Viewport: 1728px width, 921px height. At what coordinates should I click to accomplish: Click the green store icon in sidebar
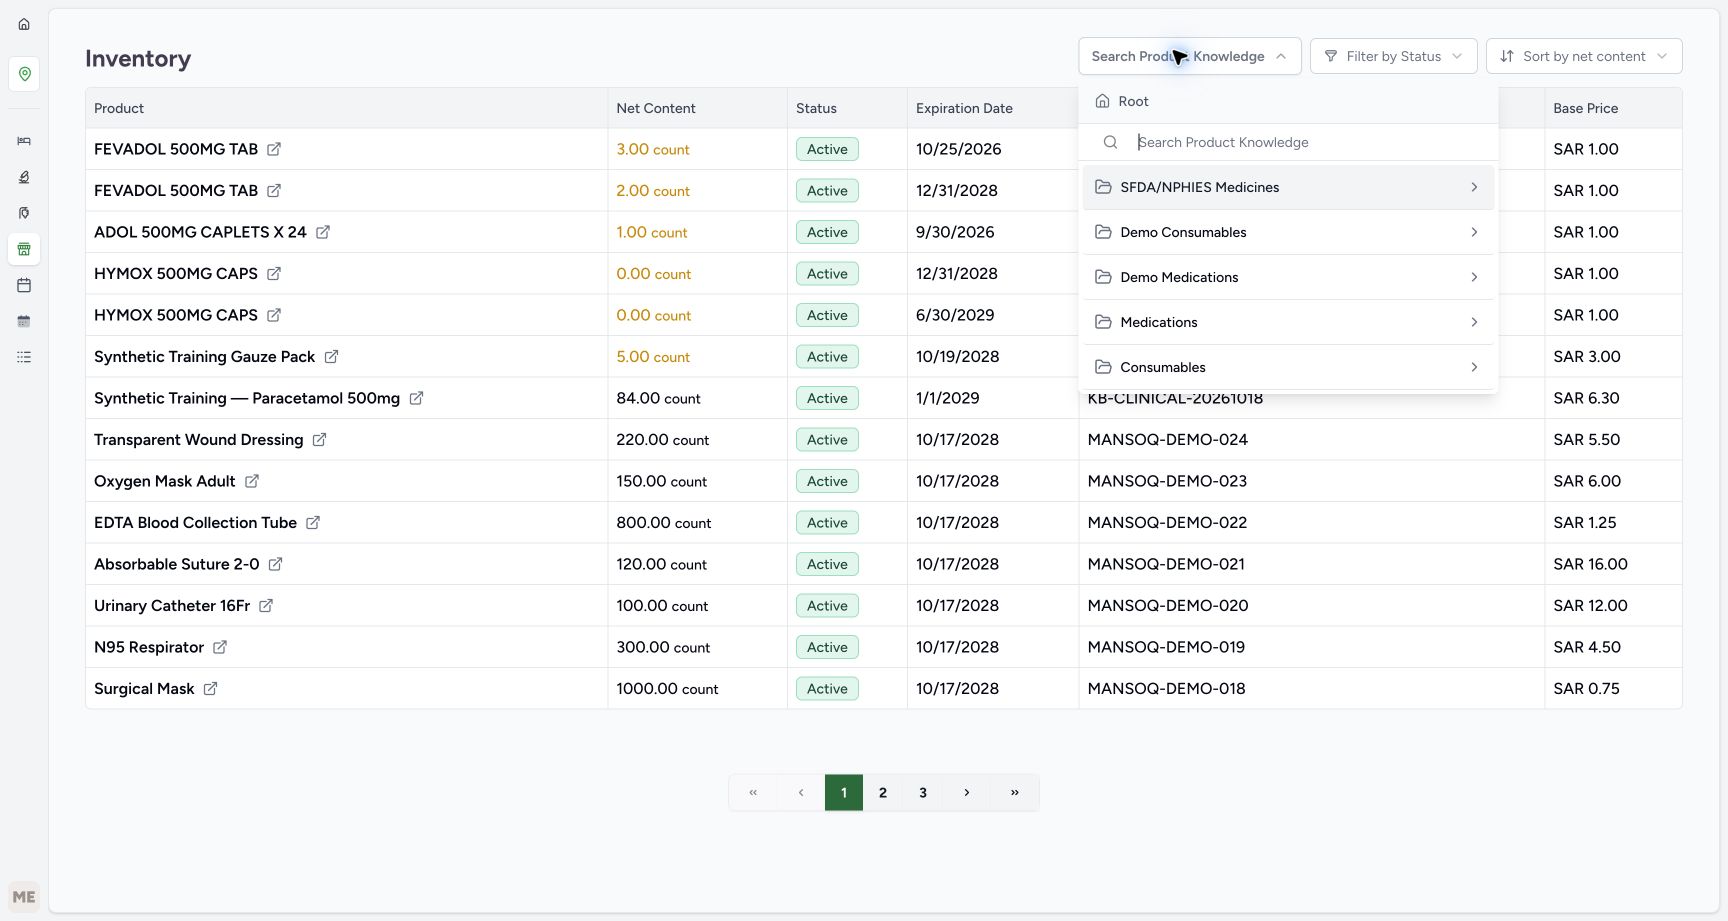24,249
